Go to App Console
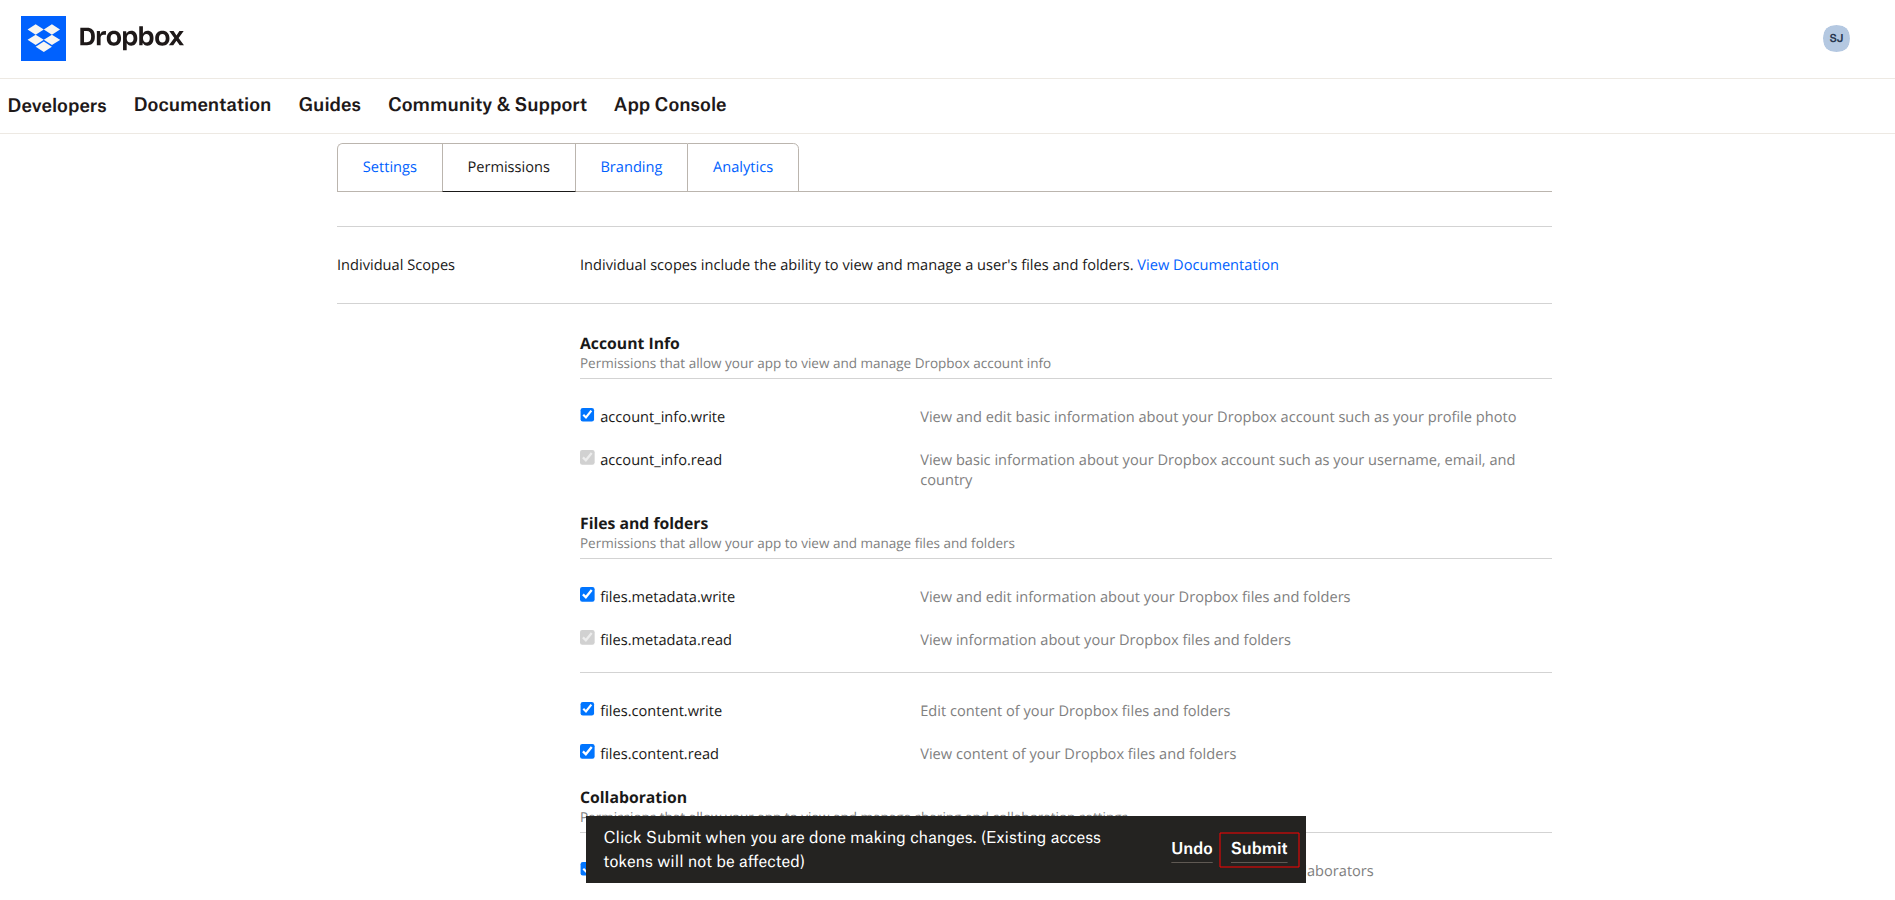Viewport: 1895px width, 900px height. pyautogui.click(x=670, y=105)
